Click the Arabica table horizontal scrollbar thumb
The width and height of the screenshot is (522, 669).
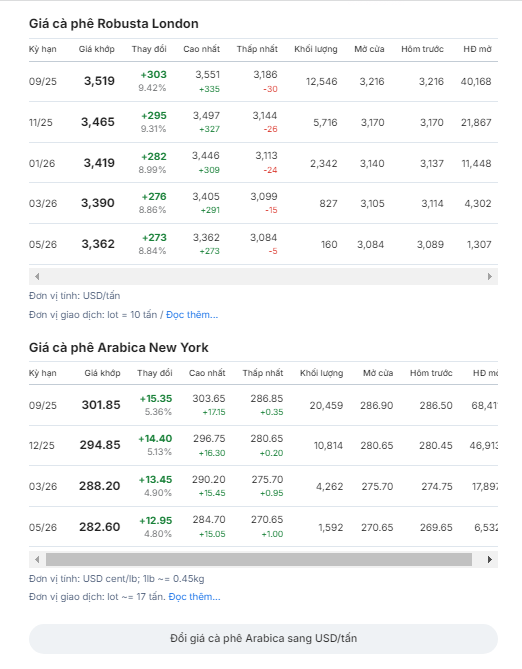point(259,559)
